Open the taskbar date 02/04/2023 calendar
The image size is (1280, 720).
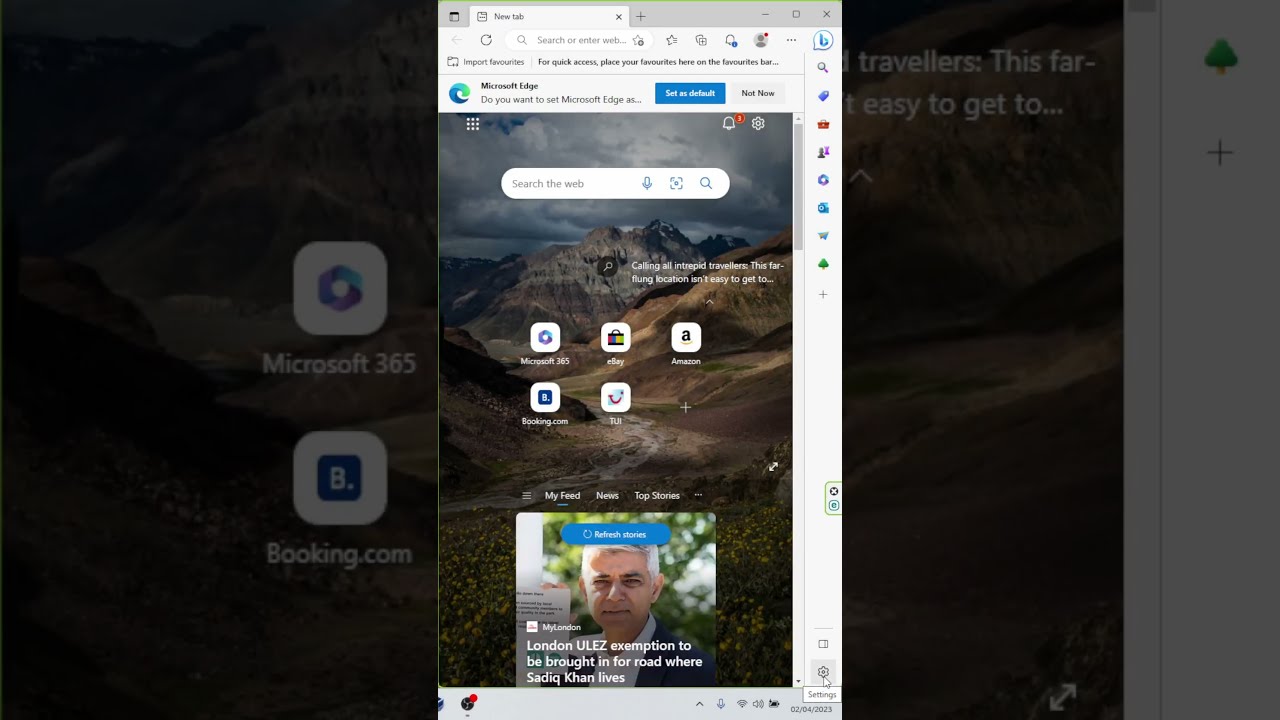coord(811,709)
